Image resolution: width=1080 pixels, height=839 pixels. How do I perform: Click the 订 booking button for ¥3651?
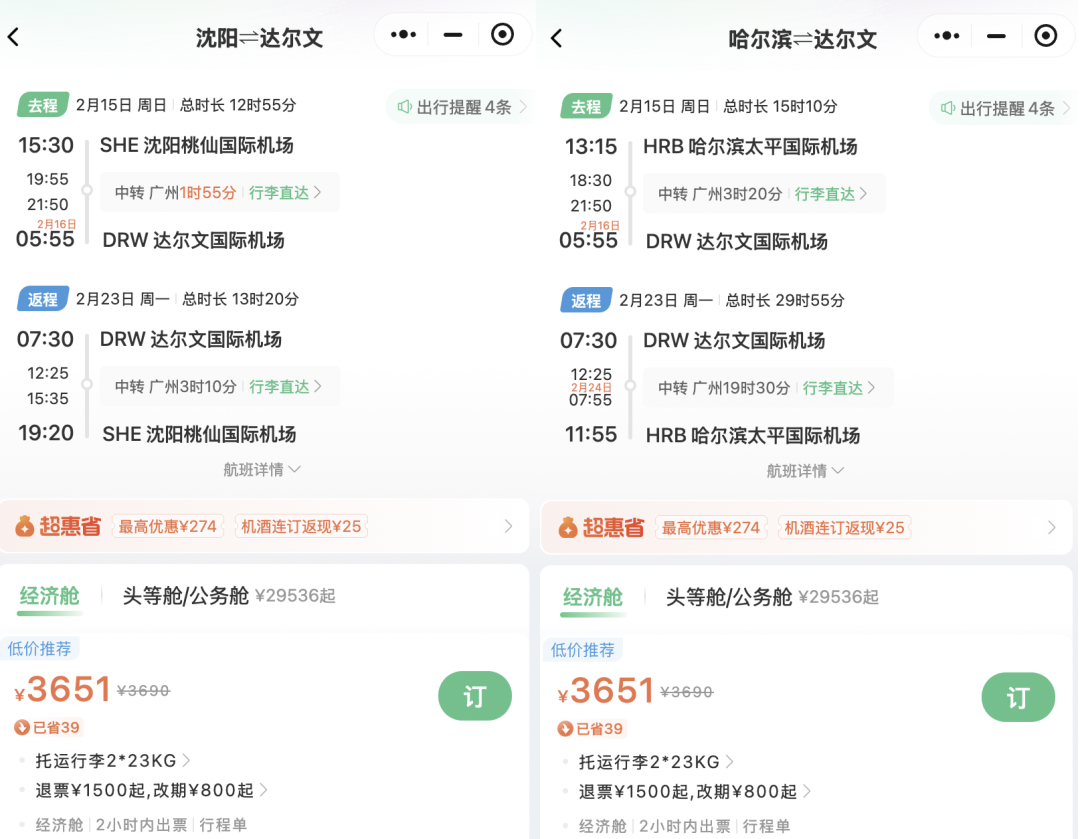475,696
